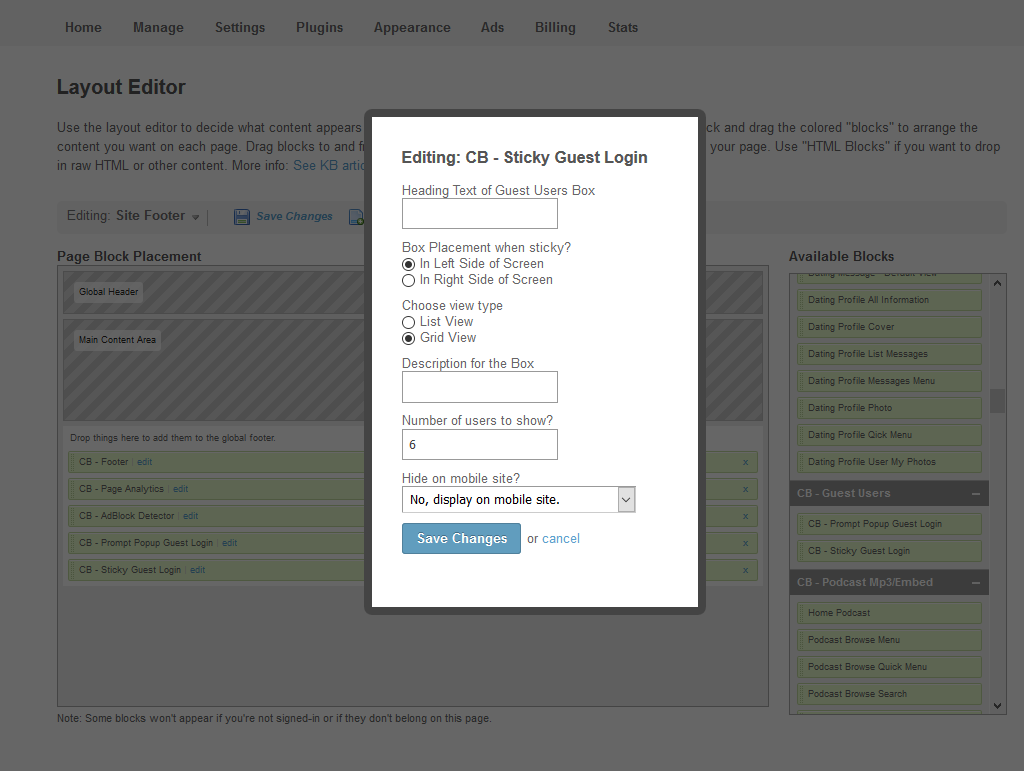The image size is (1024, 771).
Task: Open the Plugins menu
Action: 319,28
